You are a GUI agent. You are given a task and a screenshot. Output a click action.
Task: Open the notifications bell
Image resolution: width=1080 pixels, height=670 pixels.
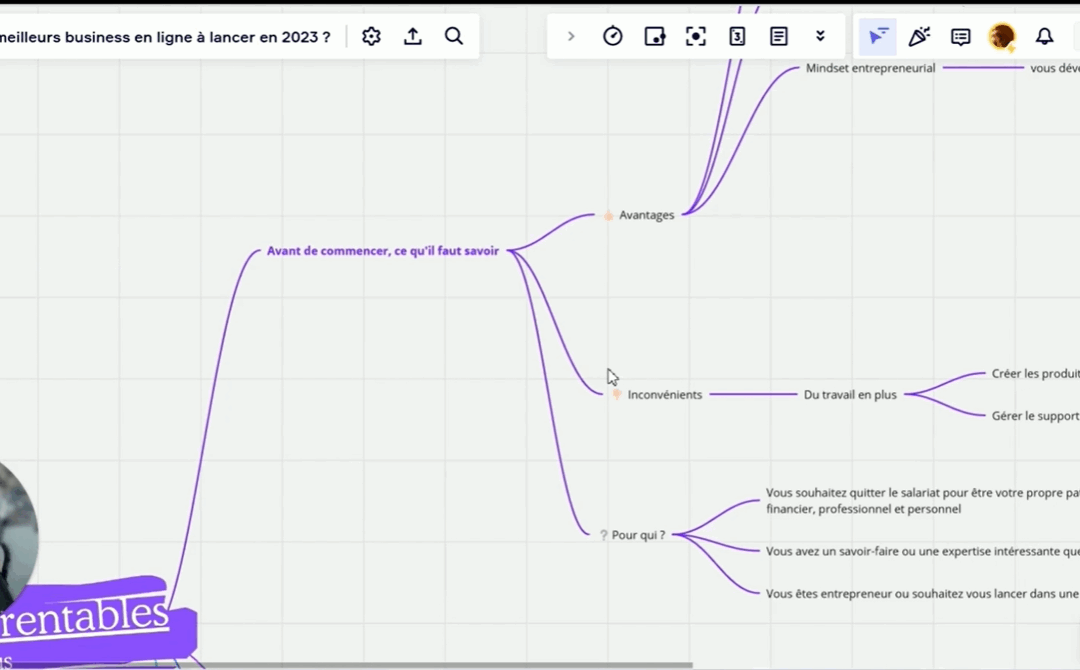[x=1044, y=37]
